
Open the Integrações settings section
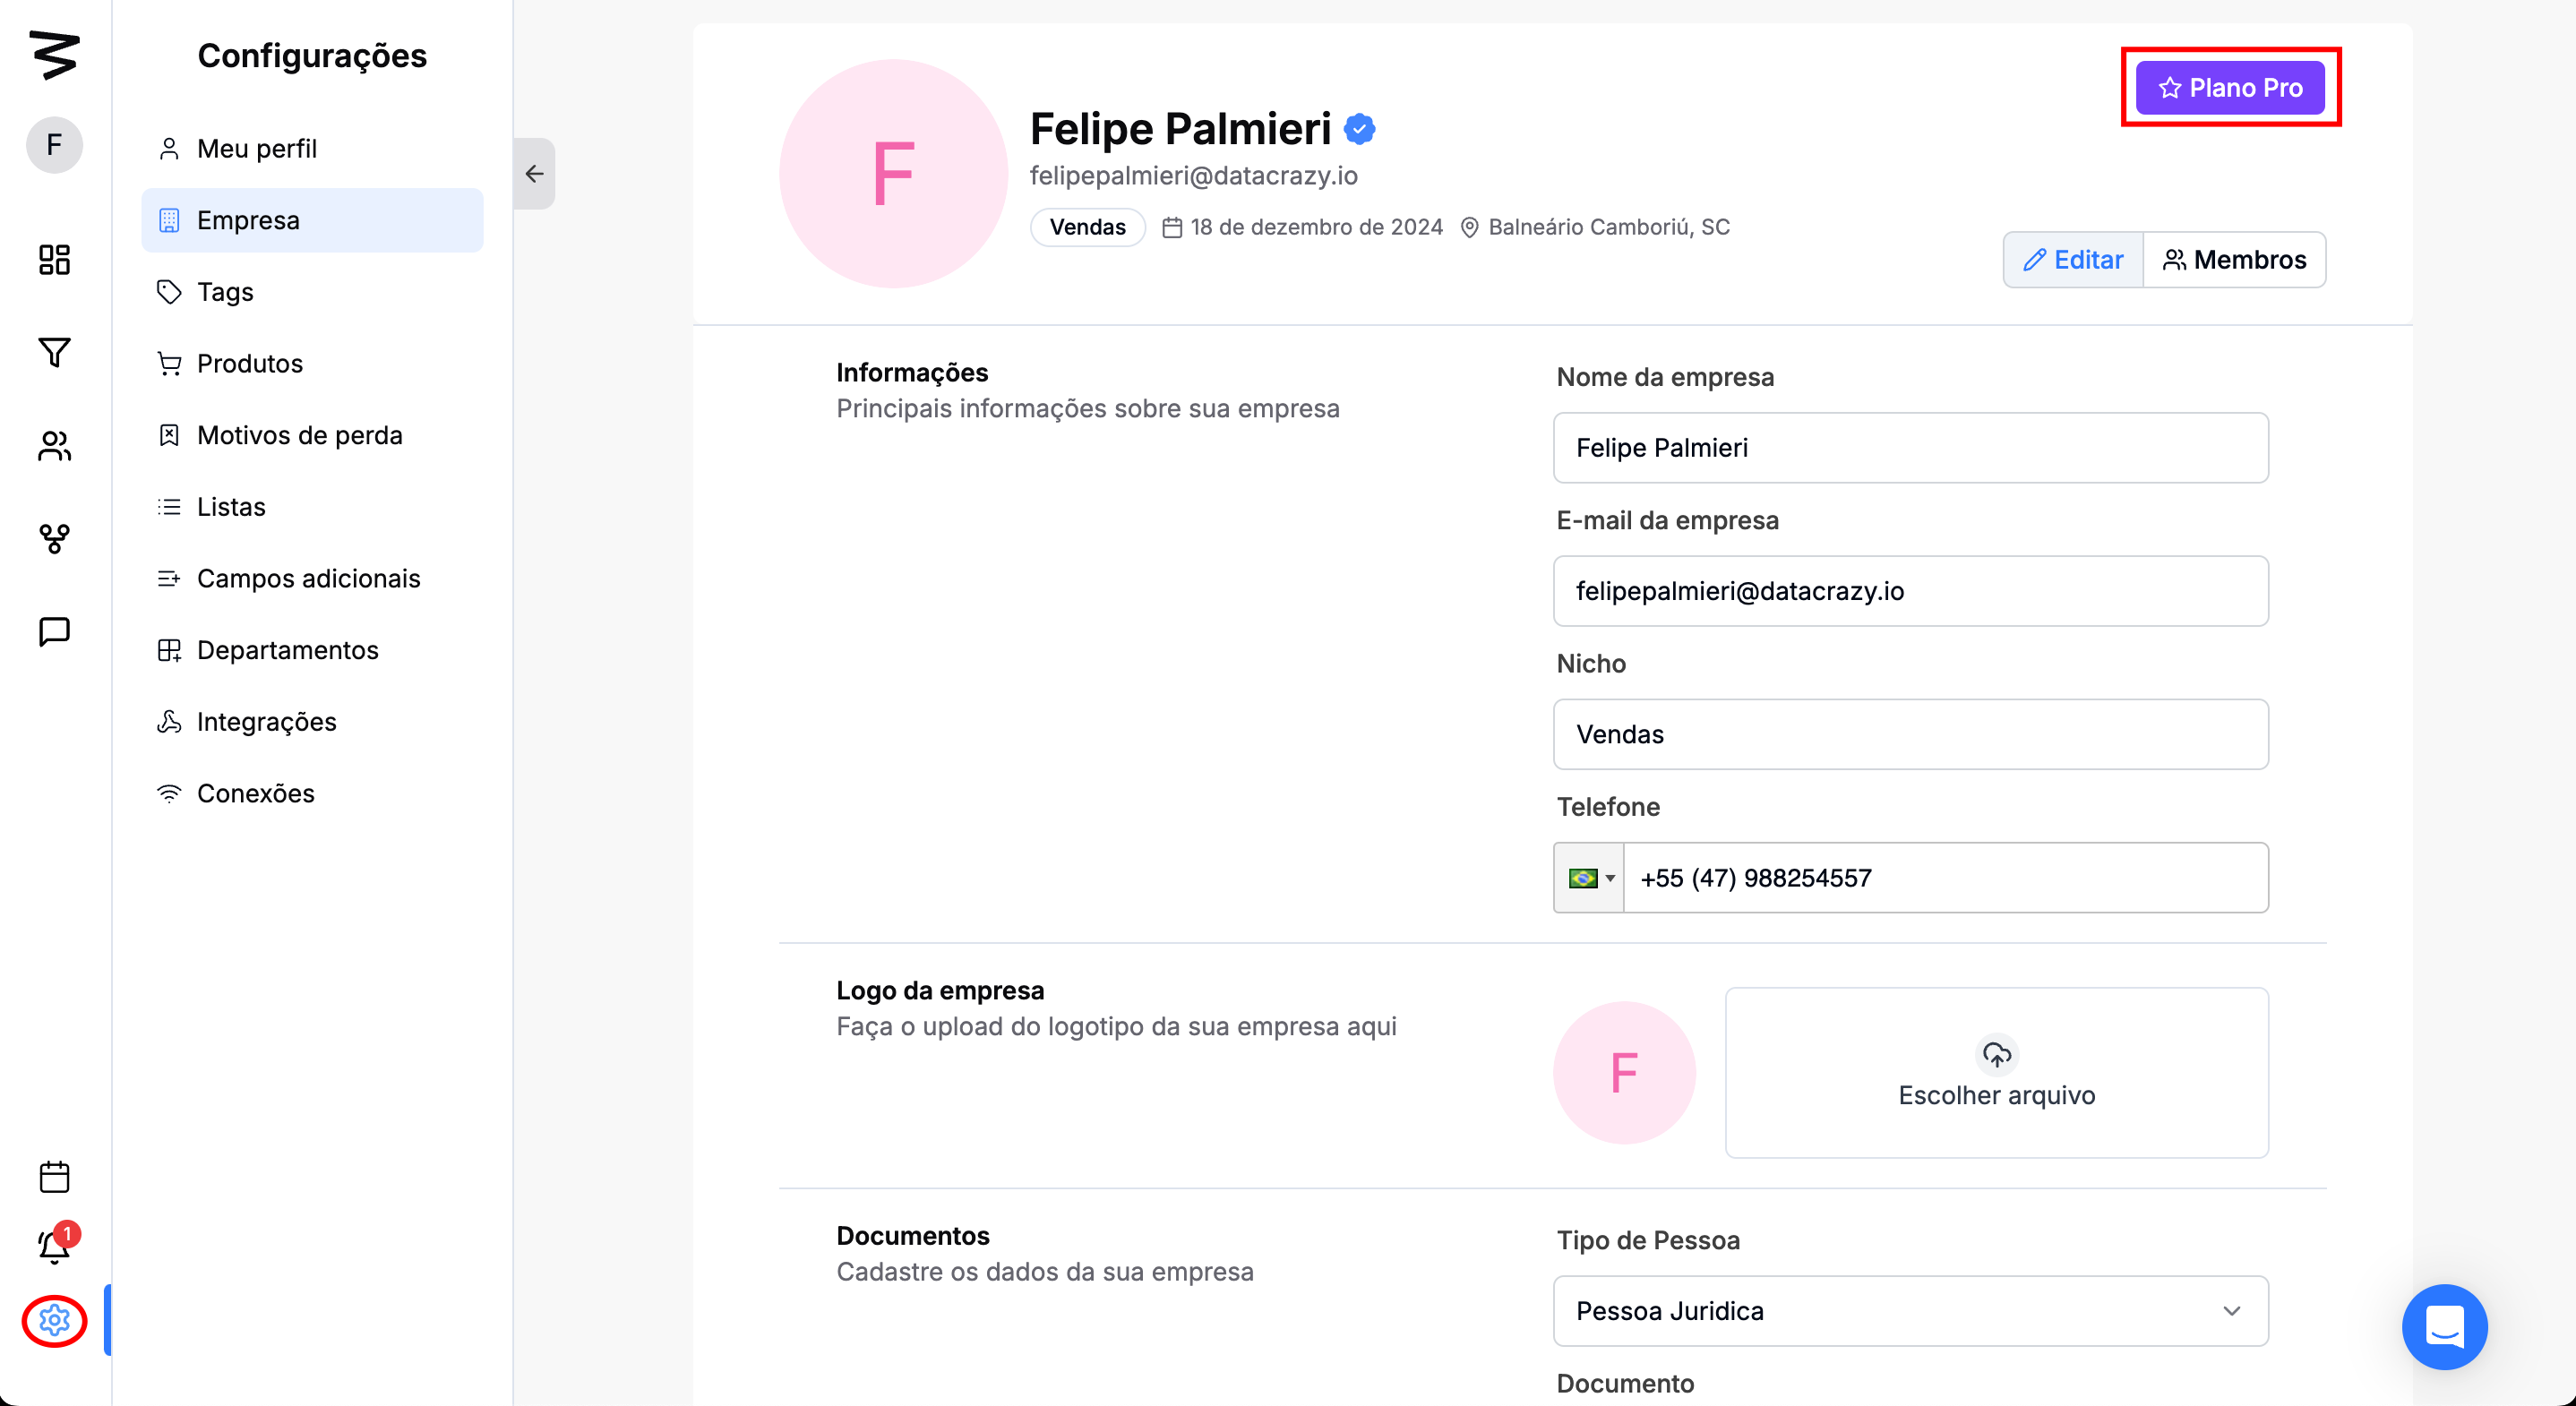click(266, 722)
